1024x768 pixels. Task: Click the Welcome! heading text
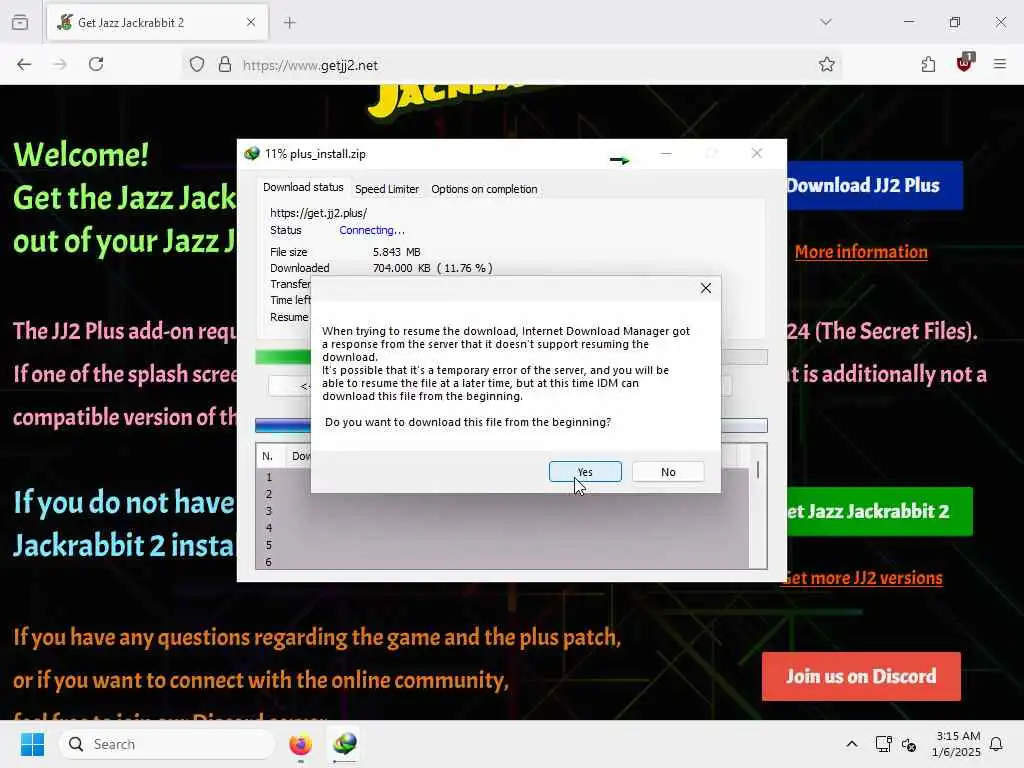point(81,155)
